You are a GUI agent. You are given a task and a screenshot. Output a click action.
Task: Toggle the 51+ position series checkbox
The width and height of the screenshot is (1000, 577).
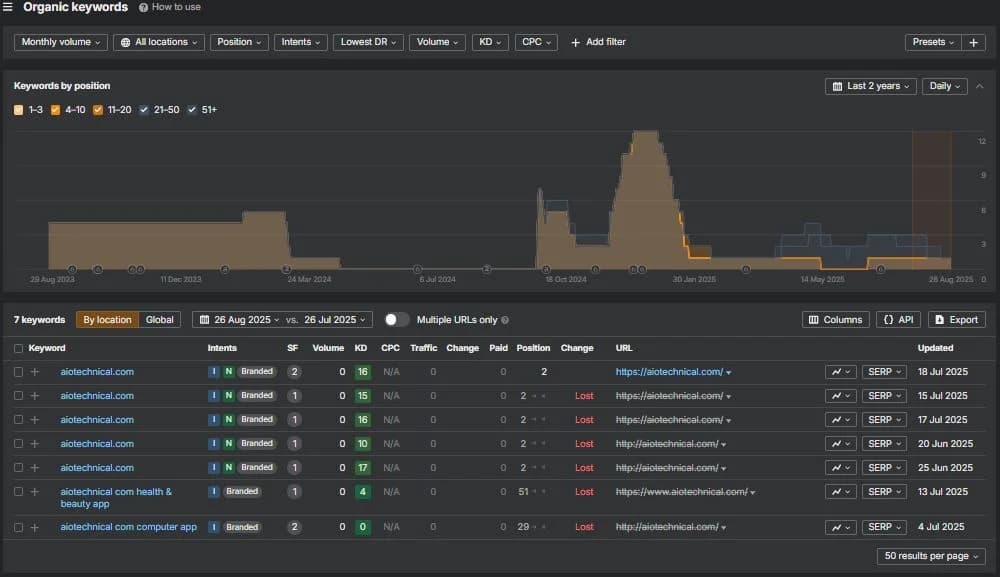pos(192,110)
